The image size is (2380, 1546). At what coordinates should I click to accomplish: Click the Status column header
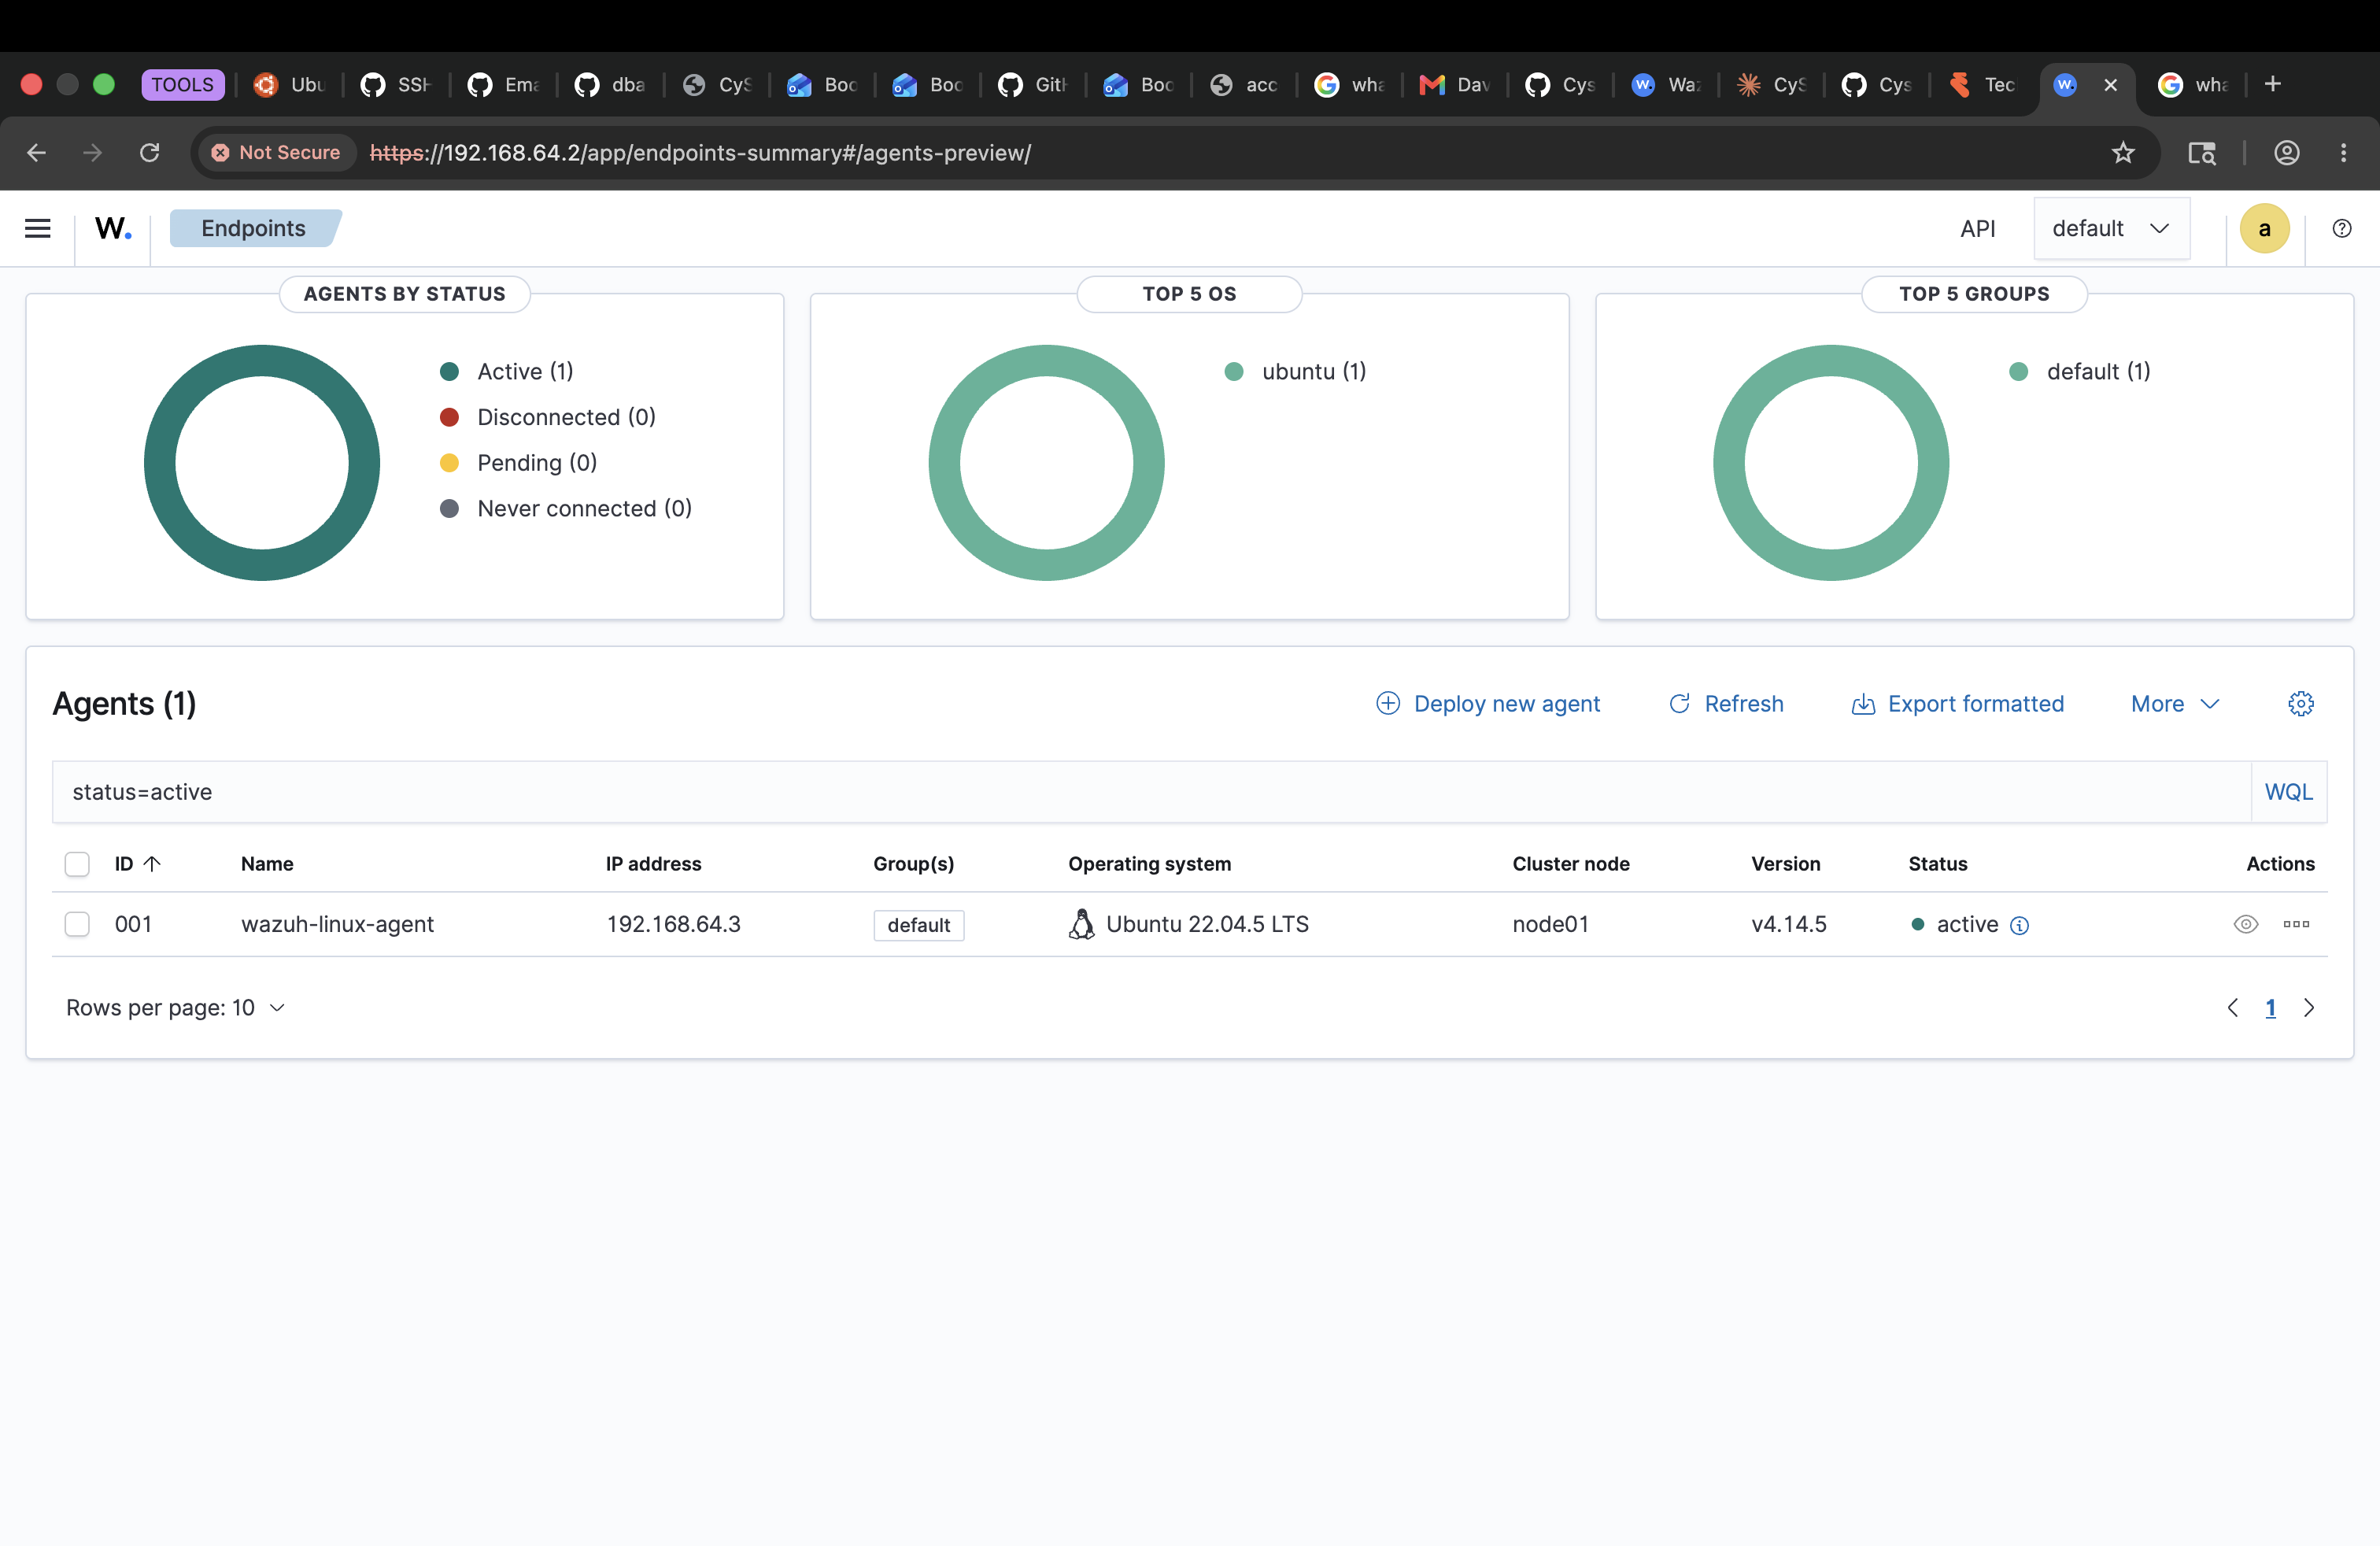click(1937, 864)
